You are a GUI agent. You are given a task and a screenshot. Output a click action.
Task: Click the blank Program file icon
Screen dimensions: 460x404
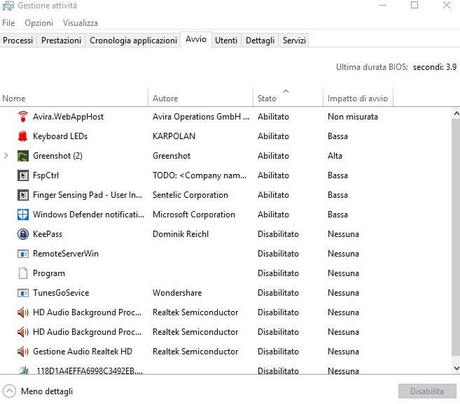23,273
